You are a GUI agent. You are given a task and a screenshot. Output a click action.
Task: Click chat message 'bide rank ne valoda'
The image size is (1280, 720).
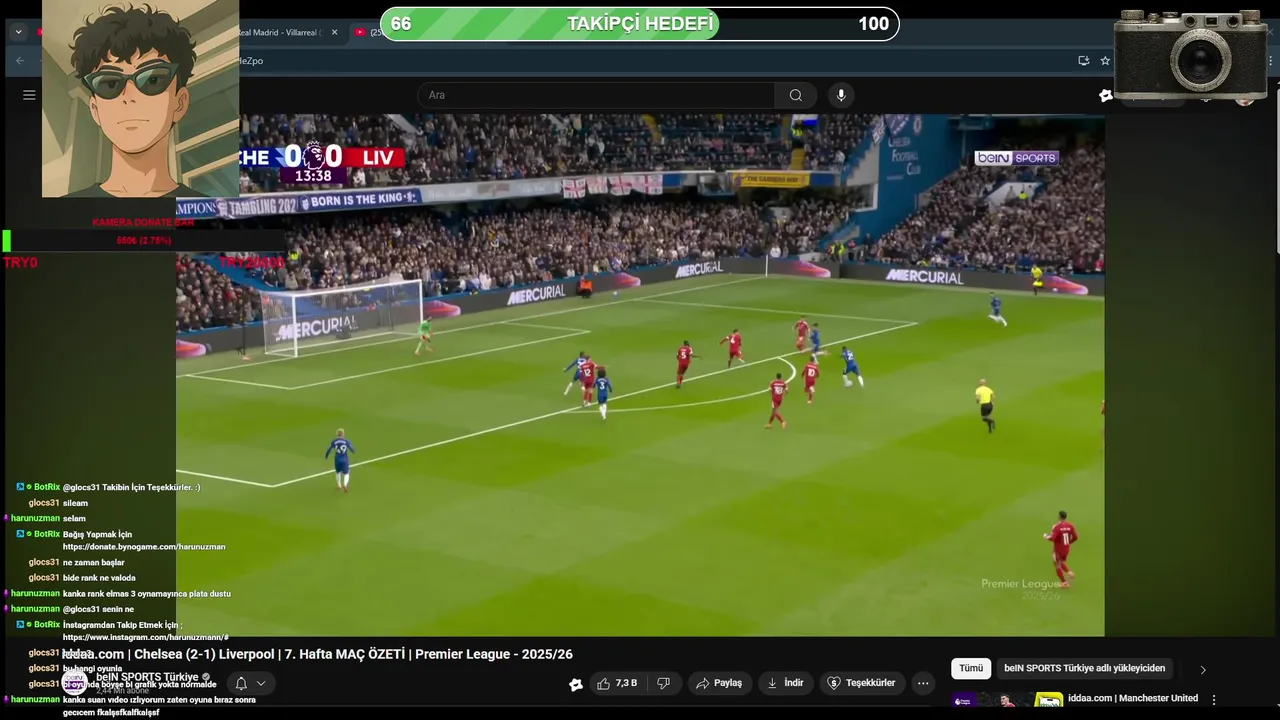pyautogui.click(x=99, y=578)
